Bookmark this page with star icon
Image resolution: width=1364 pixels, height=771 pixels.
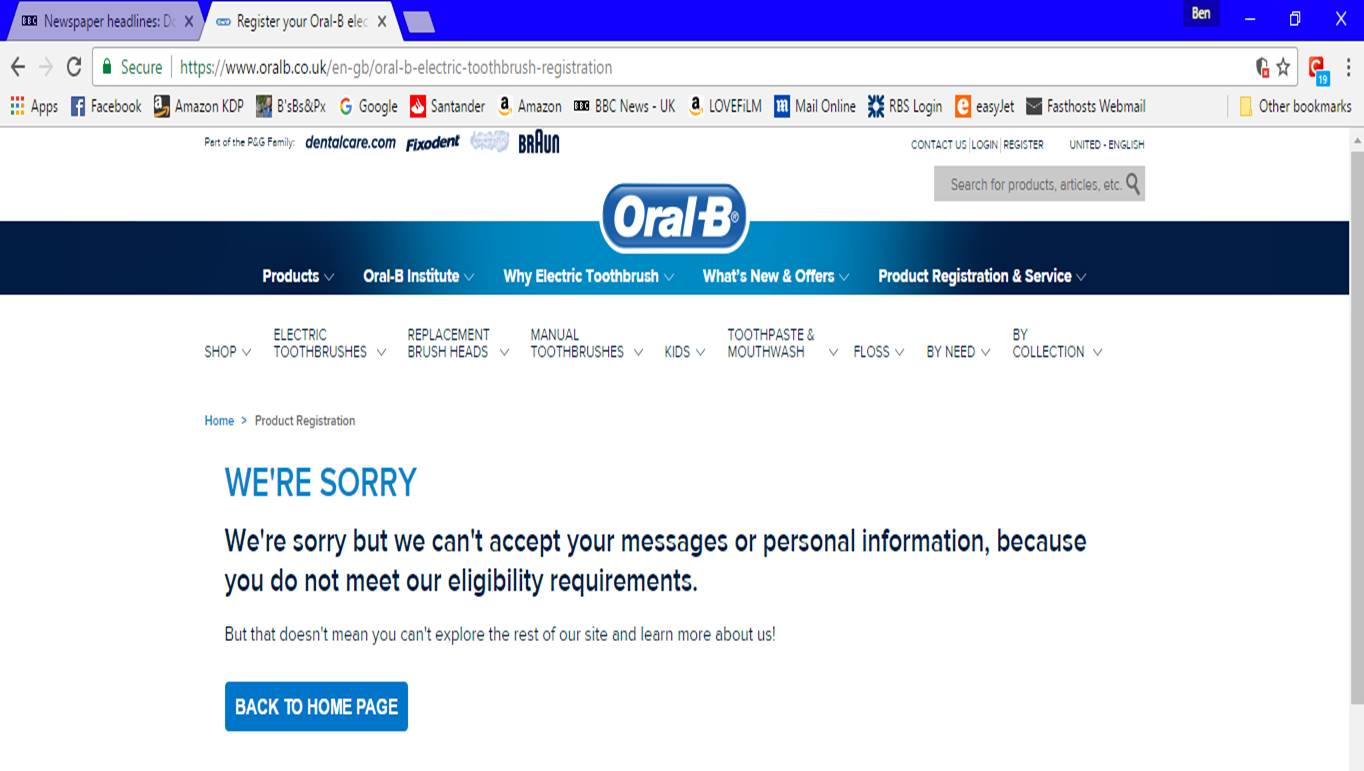click(x=1283, y=67)
